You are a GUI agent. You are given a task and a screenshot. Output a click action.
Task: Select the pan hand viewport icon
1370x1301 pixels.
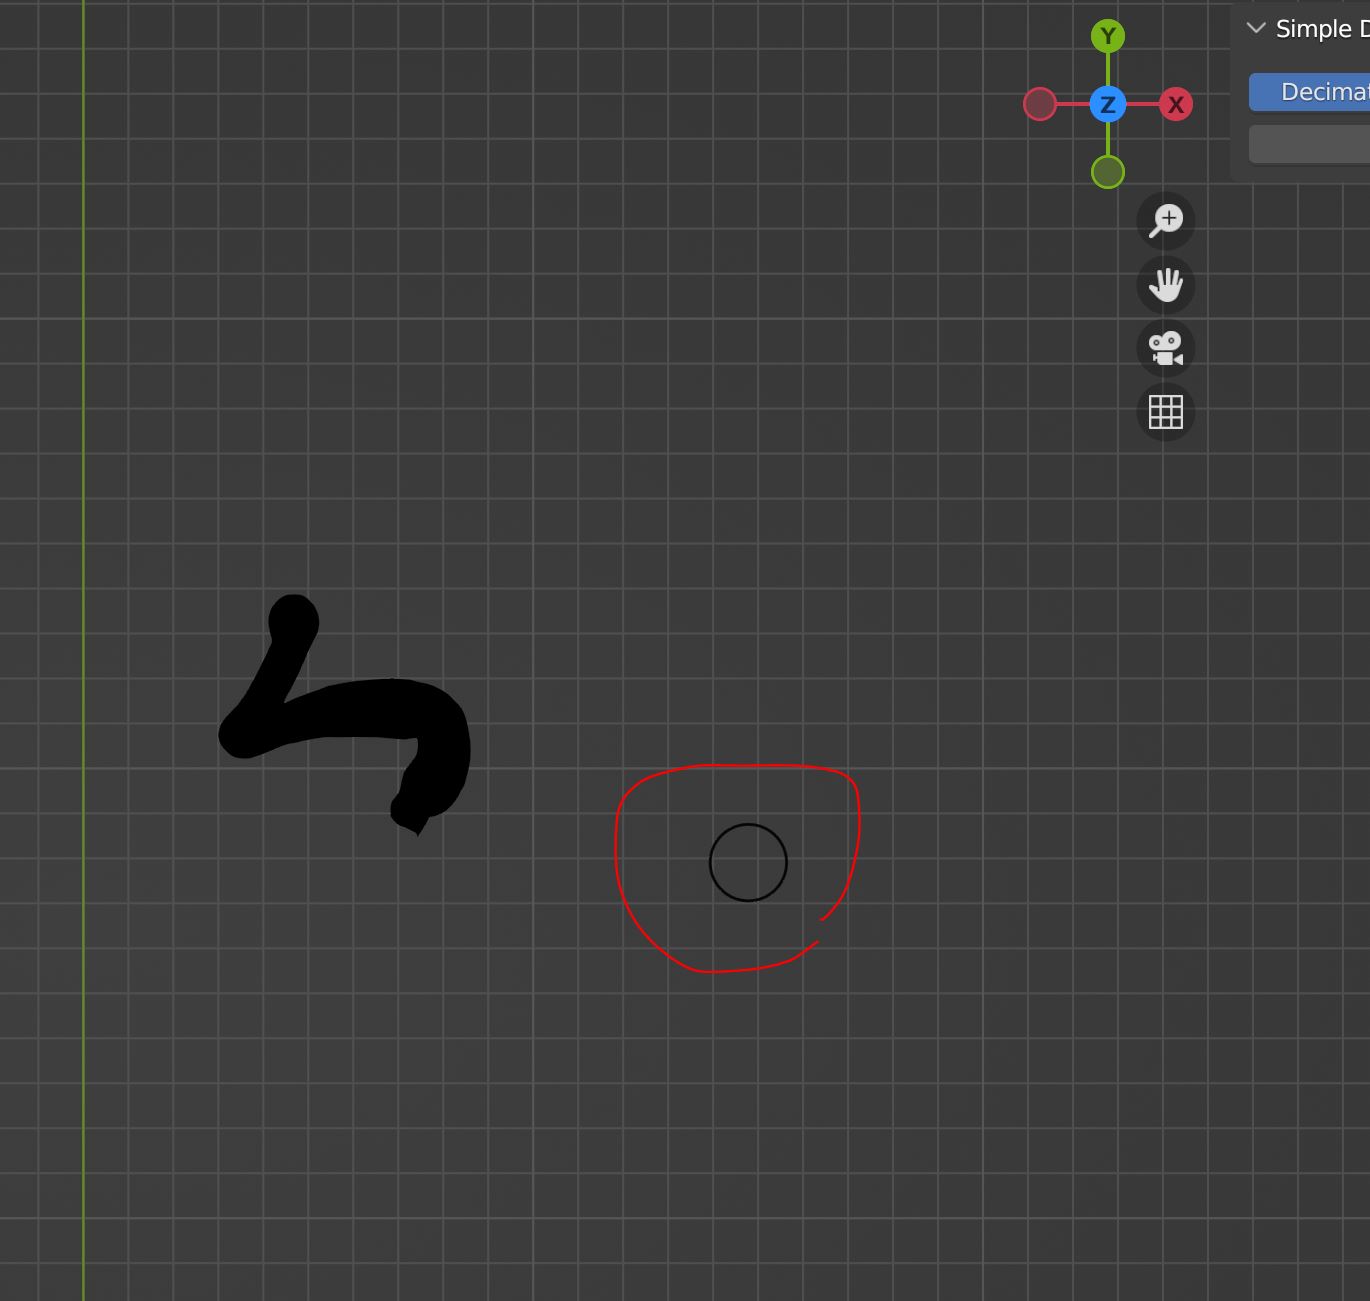pos(1166,285)
